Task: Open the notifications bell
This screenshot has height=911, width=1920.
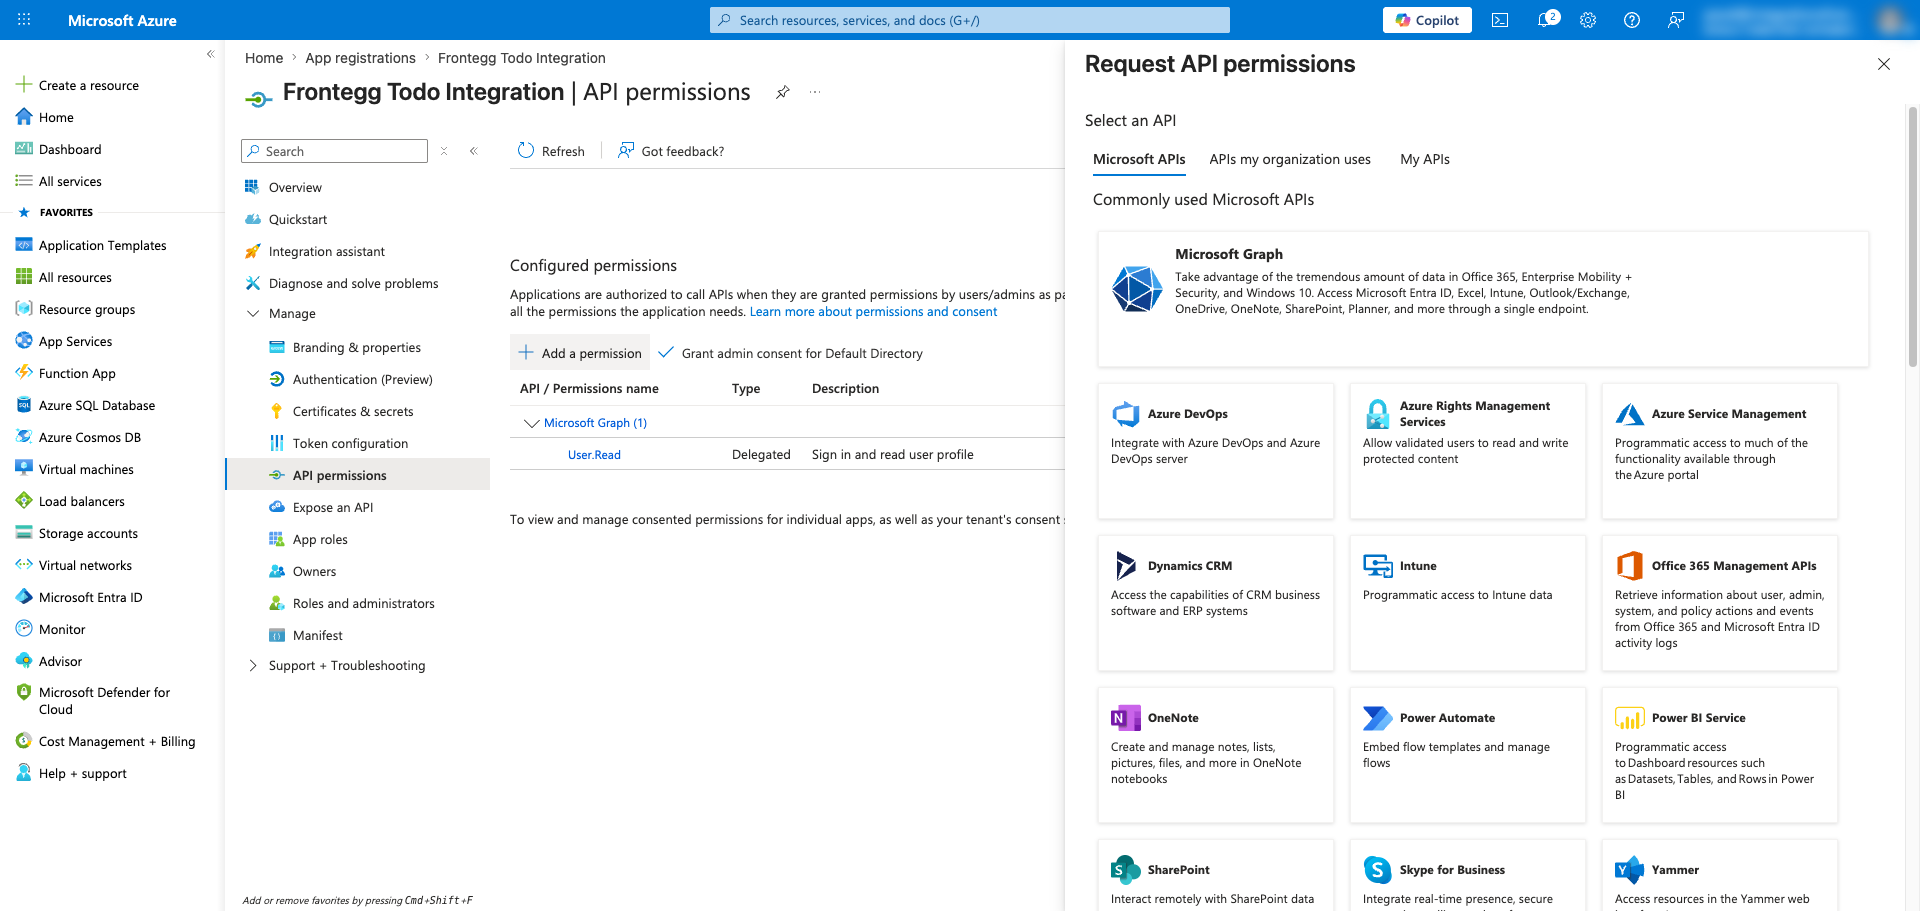Action: pos(1546,20)
